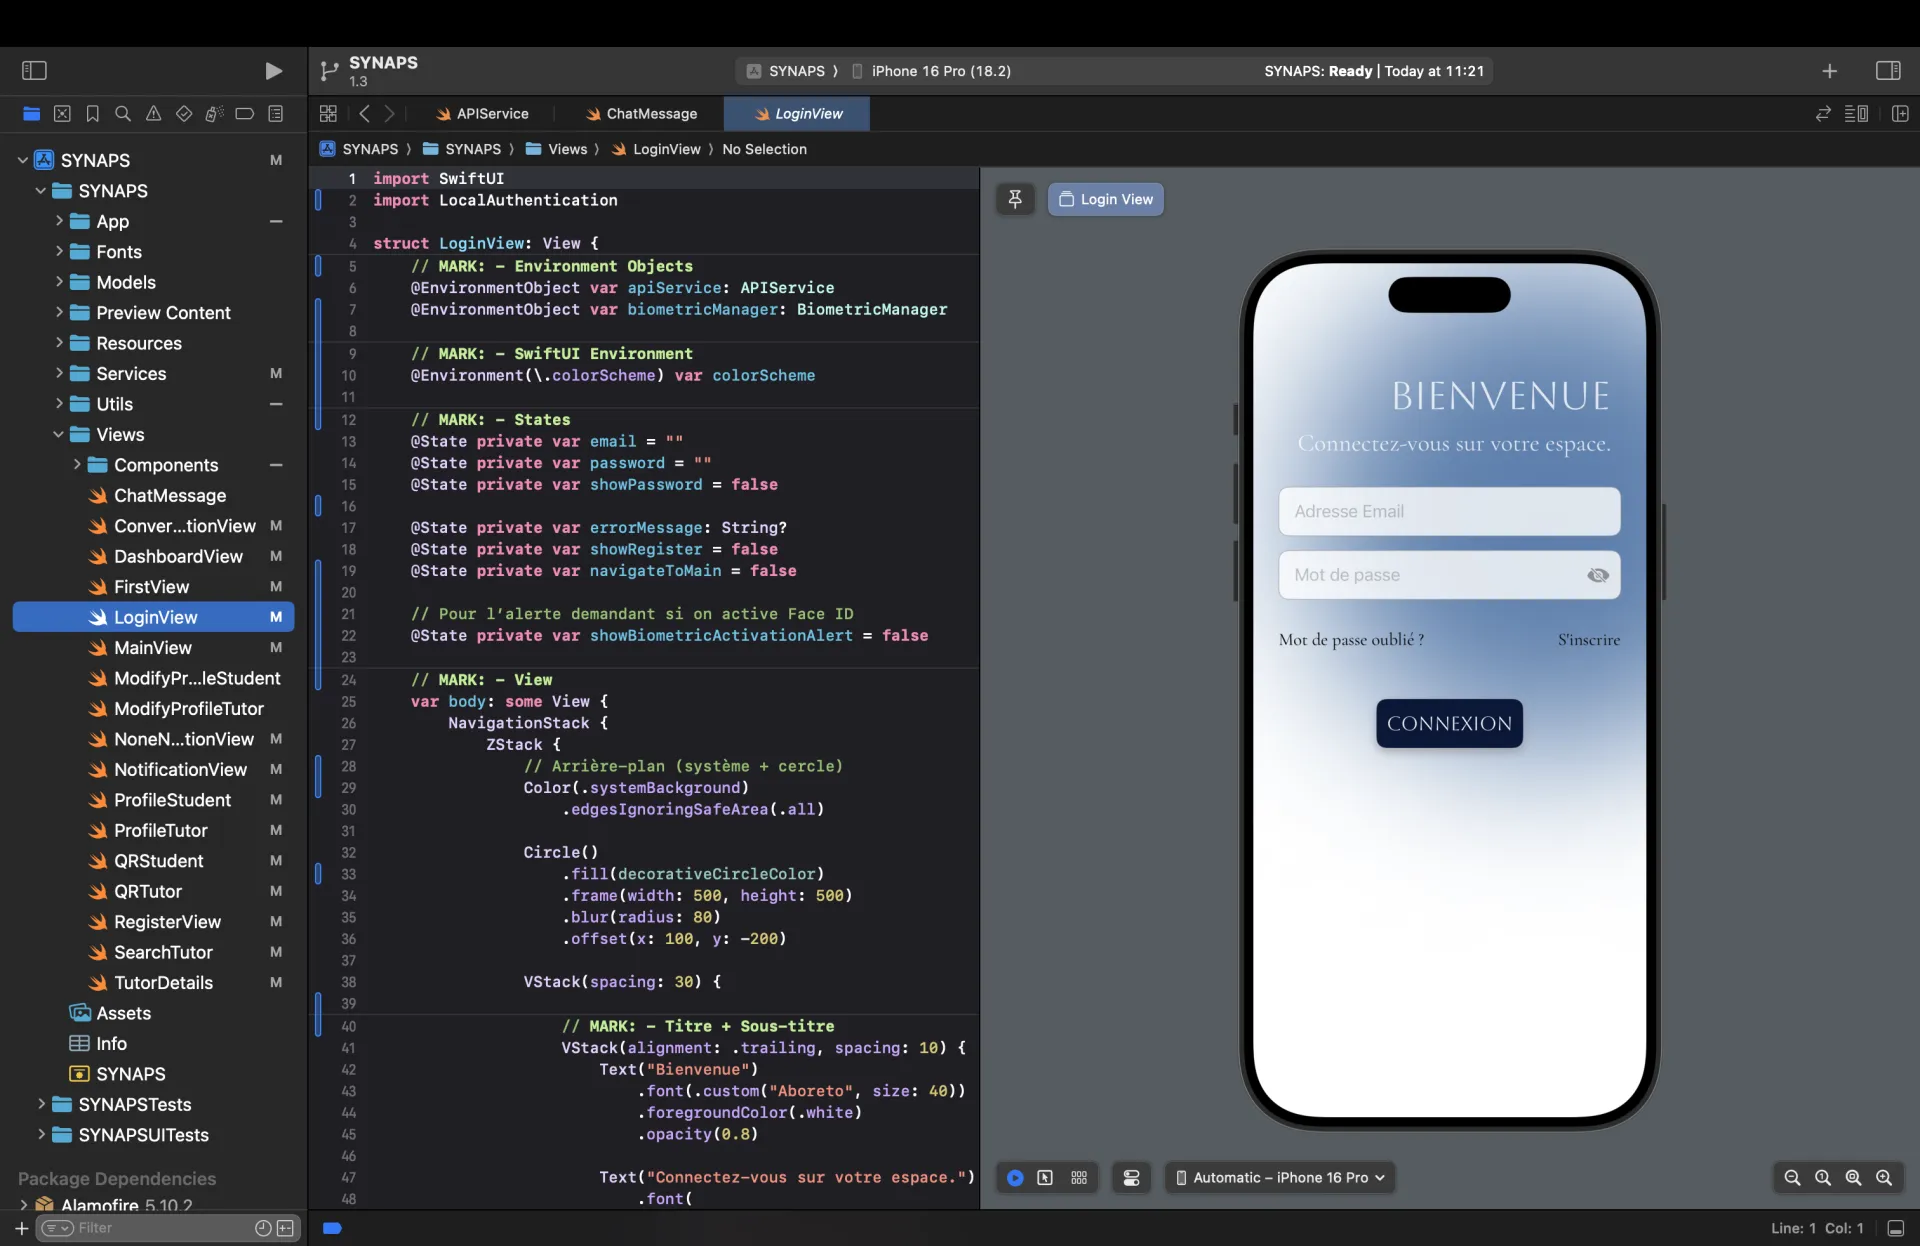Click the plus library button

[1829, 71]
